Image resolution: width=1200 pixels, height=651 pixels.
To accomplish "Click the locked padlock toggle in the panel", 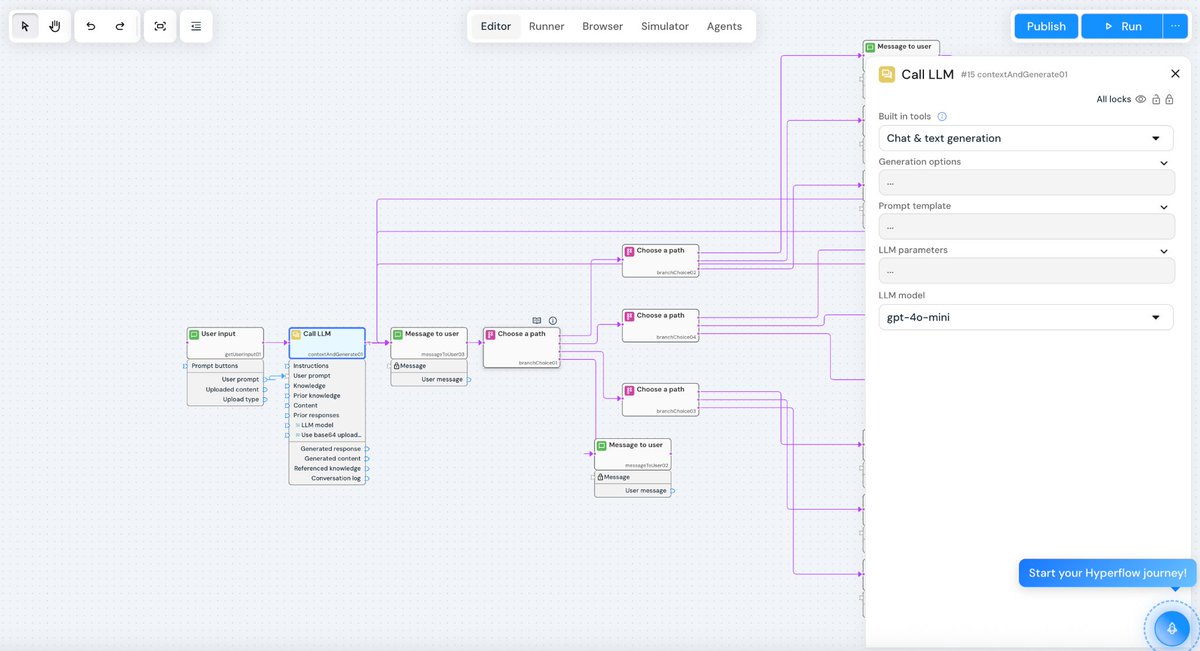I will tap(1169, 99).
